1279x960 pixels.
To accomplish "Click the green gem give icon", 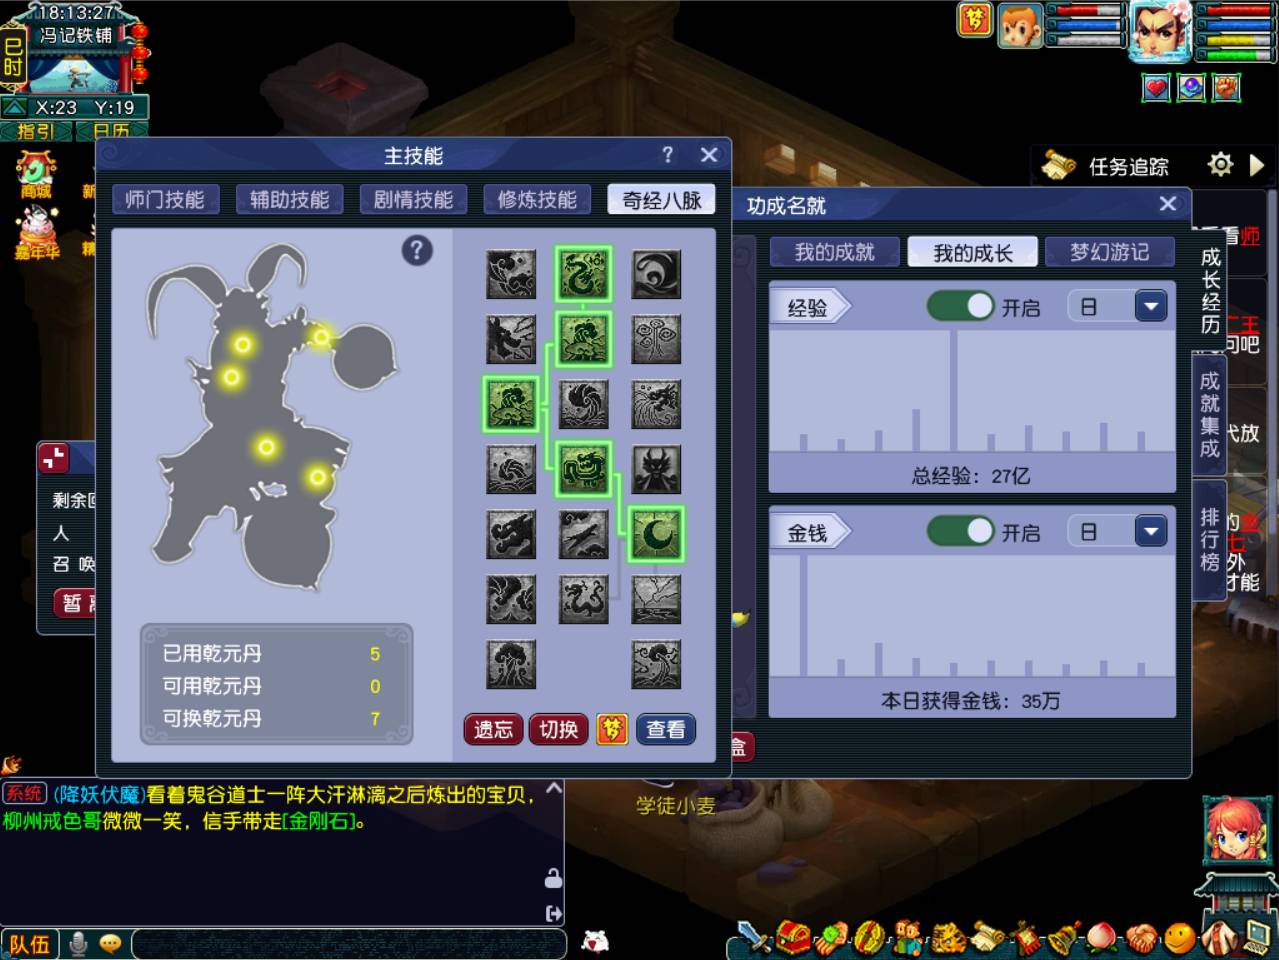I will pyautogui.click(x=831, y=937).
